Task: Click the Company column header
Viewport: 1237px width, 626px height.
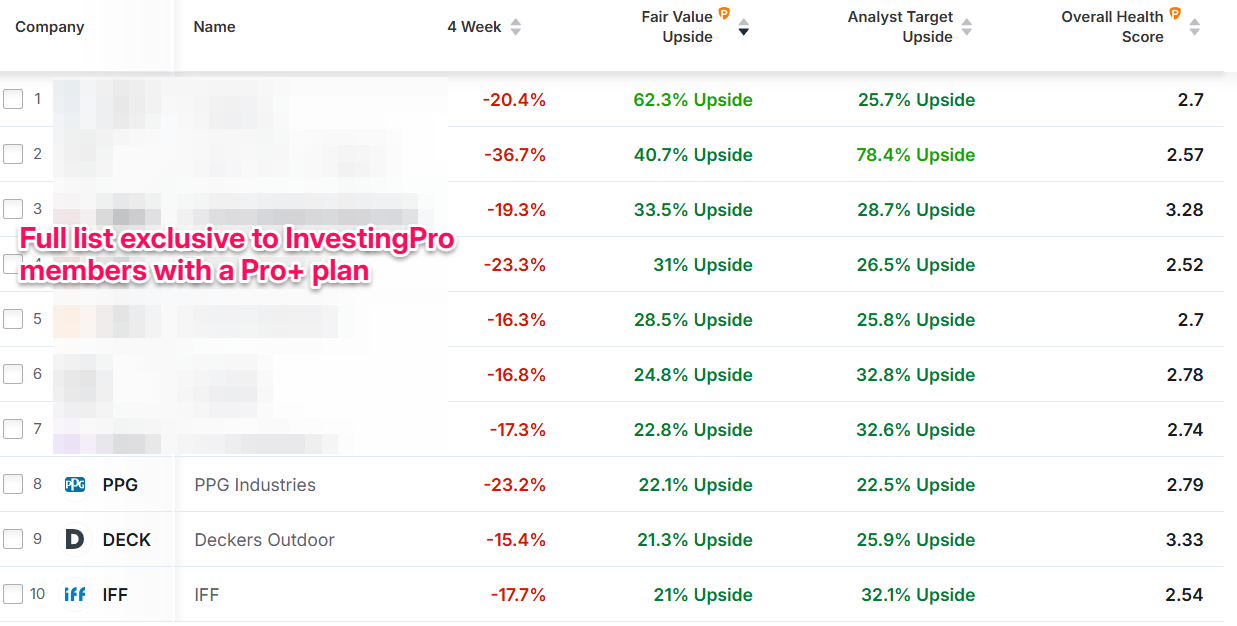Action: [50, 27]
